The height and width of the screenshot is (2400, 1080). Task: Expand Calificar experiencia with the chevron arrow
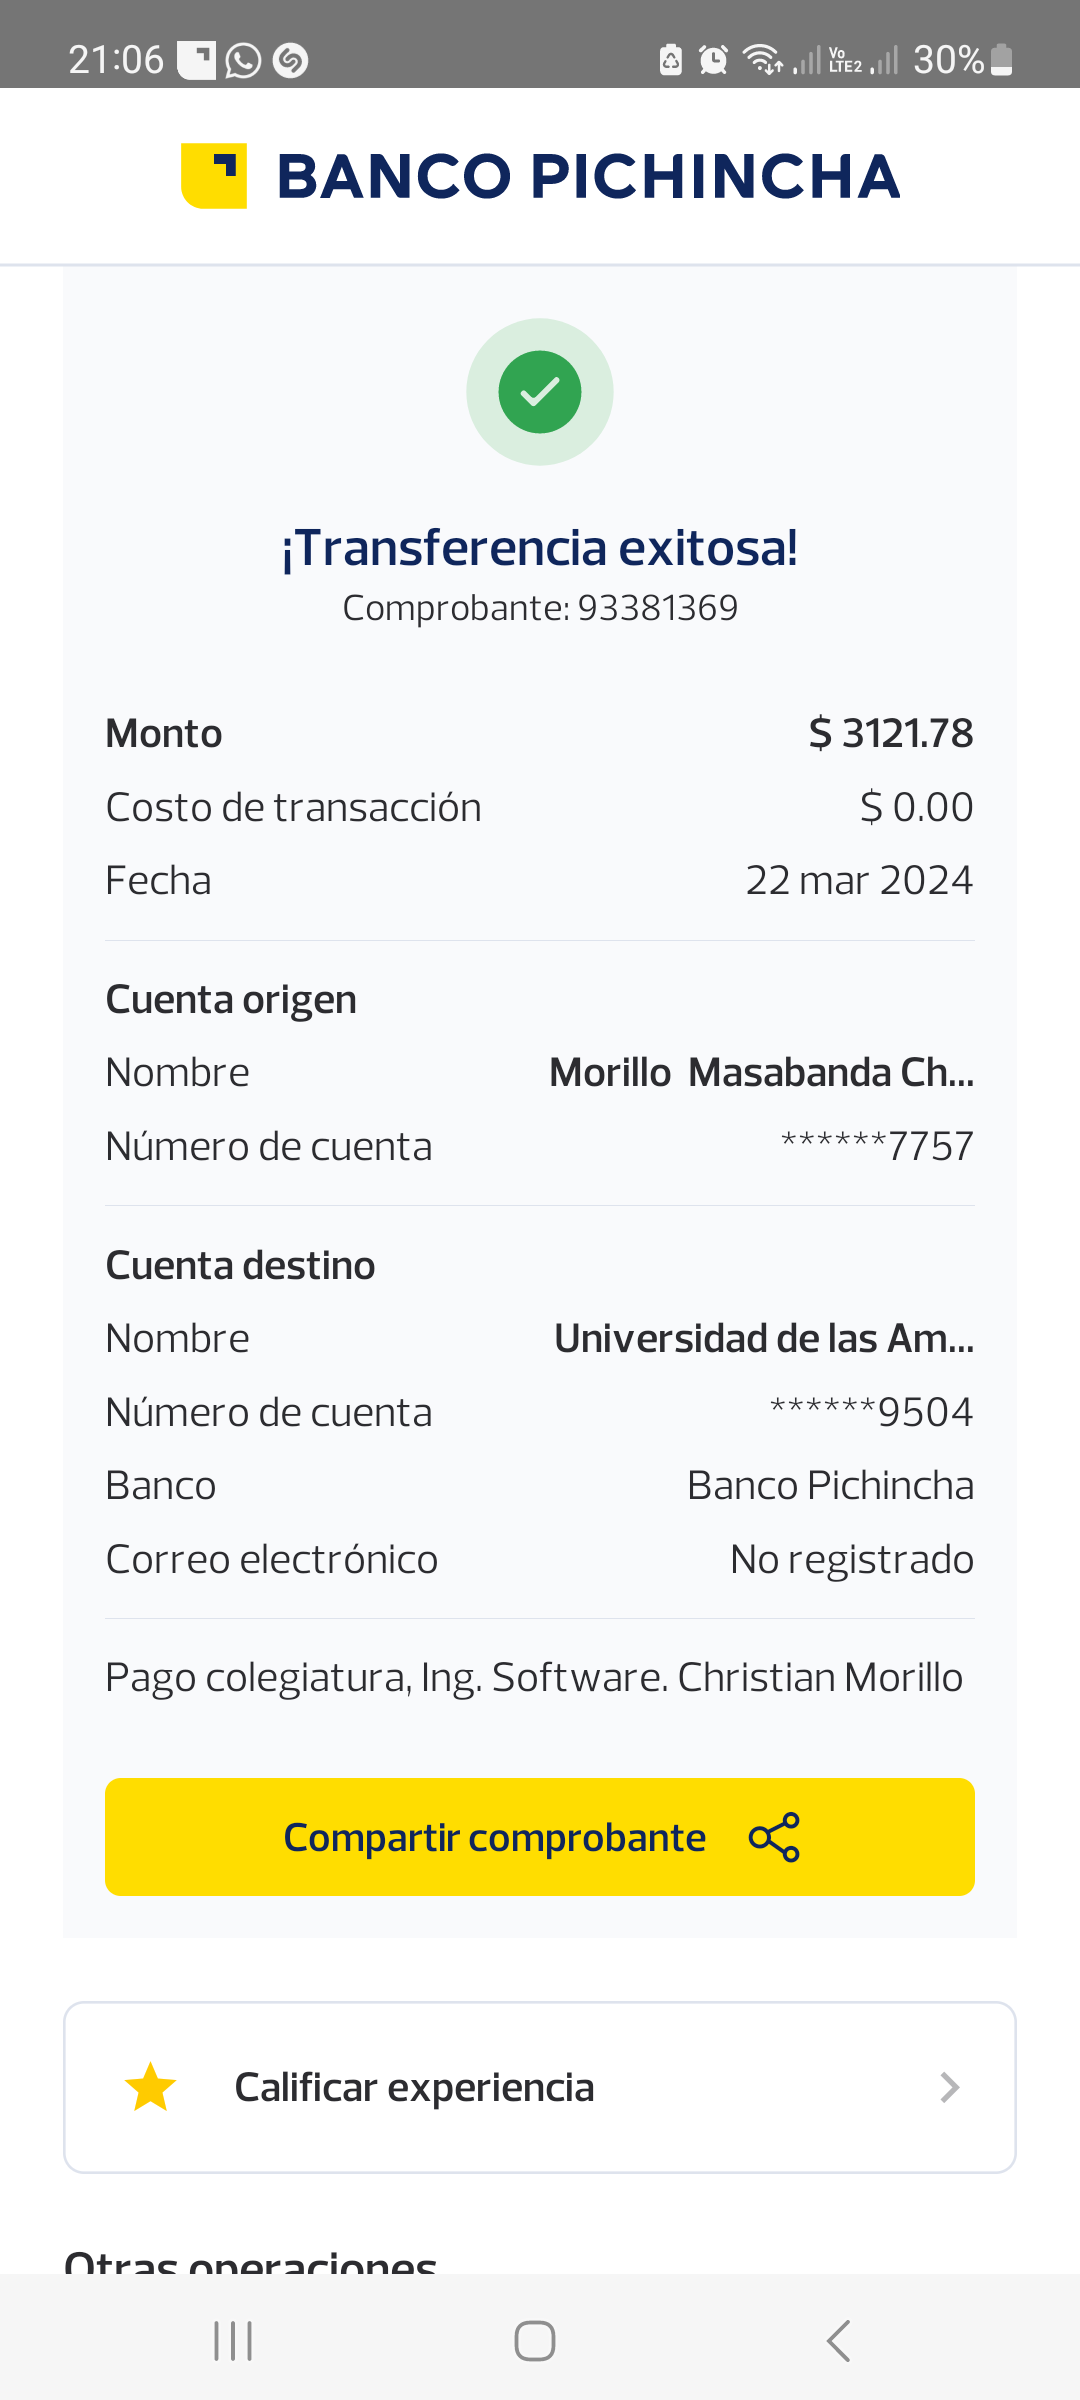click(950, 2088)
